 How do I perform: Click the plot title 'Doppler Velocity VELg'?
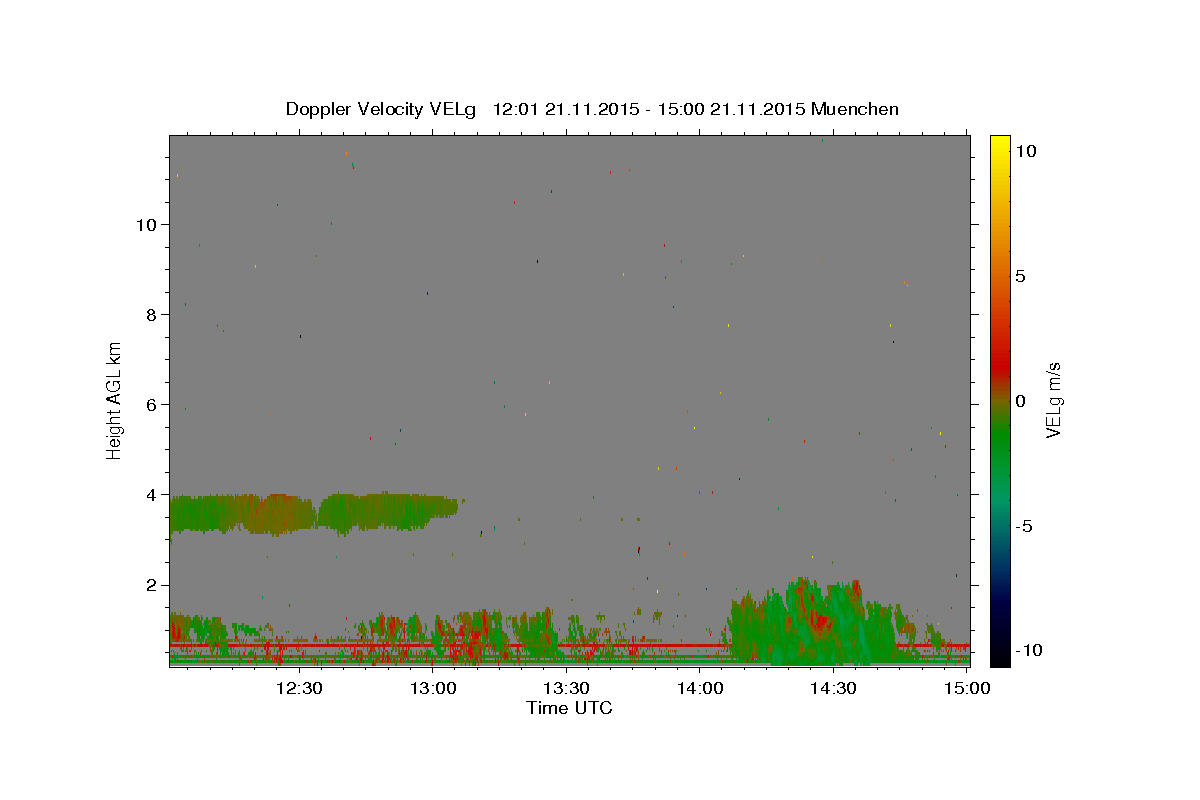pos(382,109)
